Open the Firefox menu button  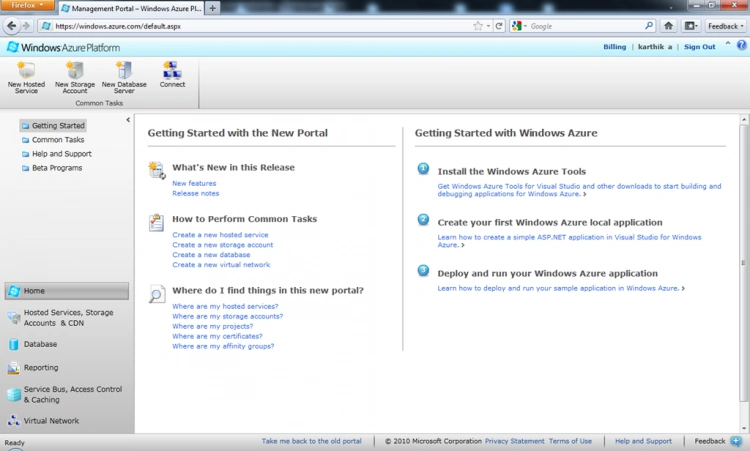28,5
